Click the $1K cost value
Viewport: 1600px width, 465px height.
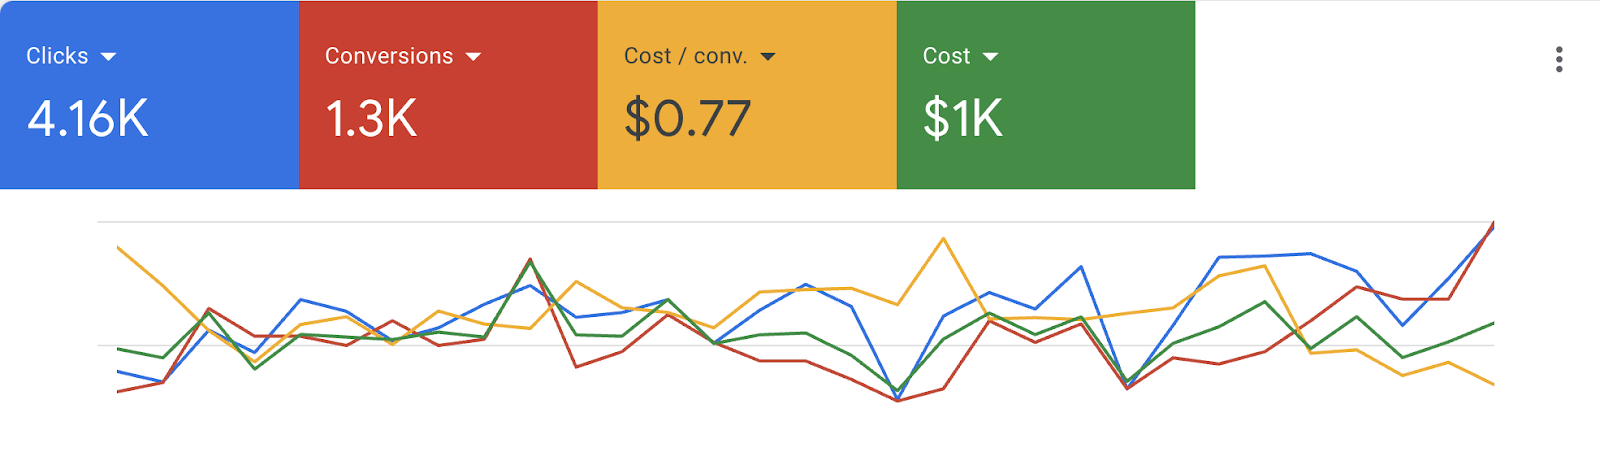tap(962, 119)
